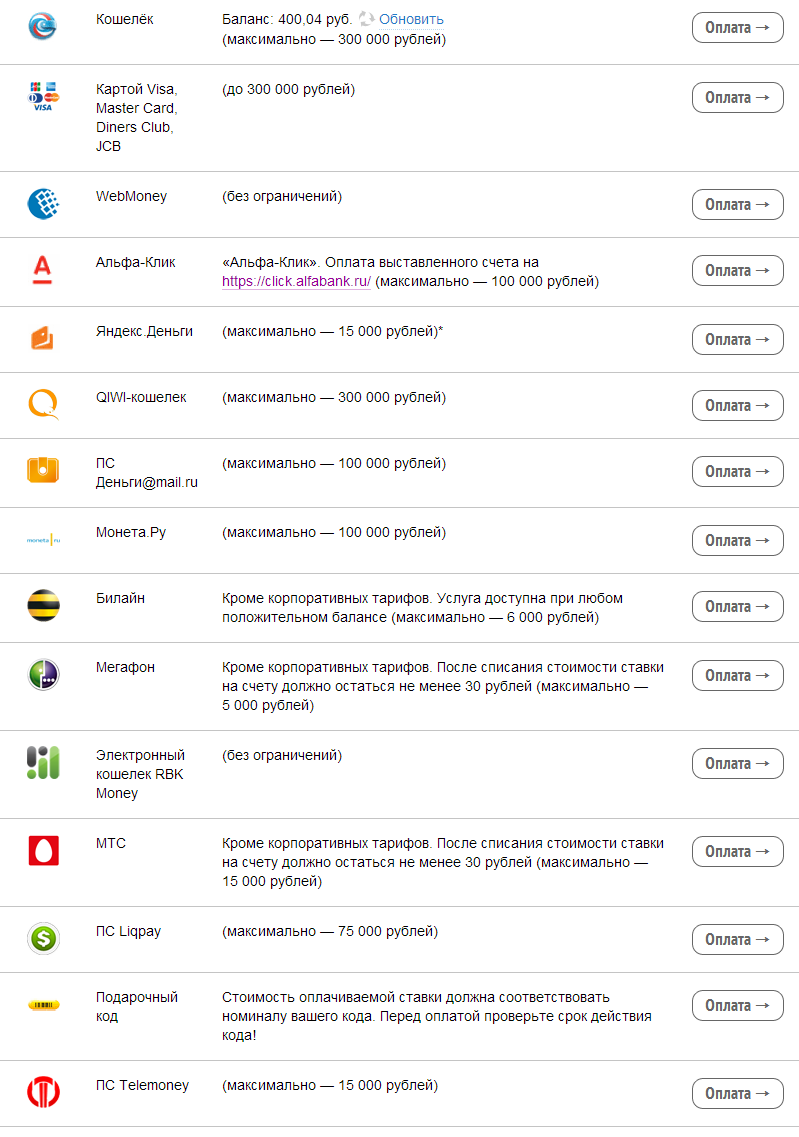Click the Liqpay green dollar icon

point(43,939)
